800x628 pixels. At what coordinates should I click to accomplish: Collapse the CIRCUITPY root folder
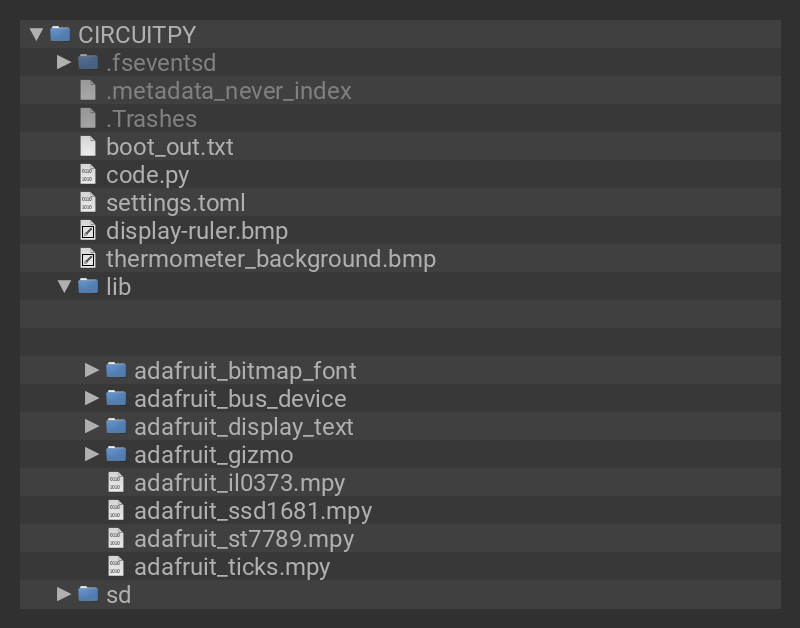tap(37, 34)
